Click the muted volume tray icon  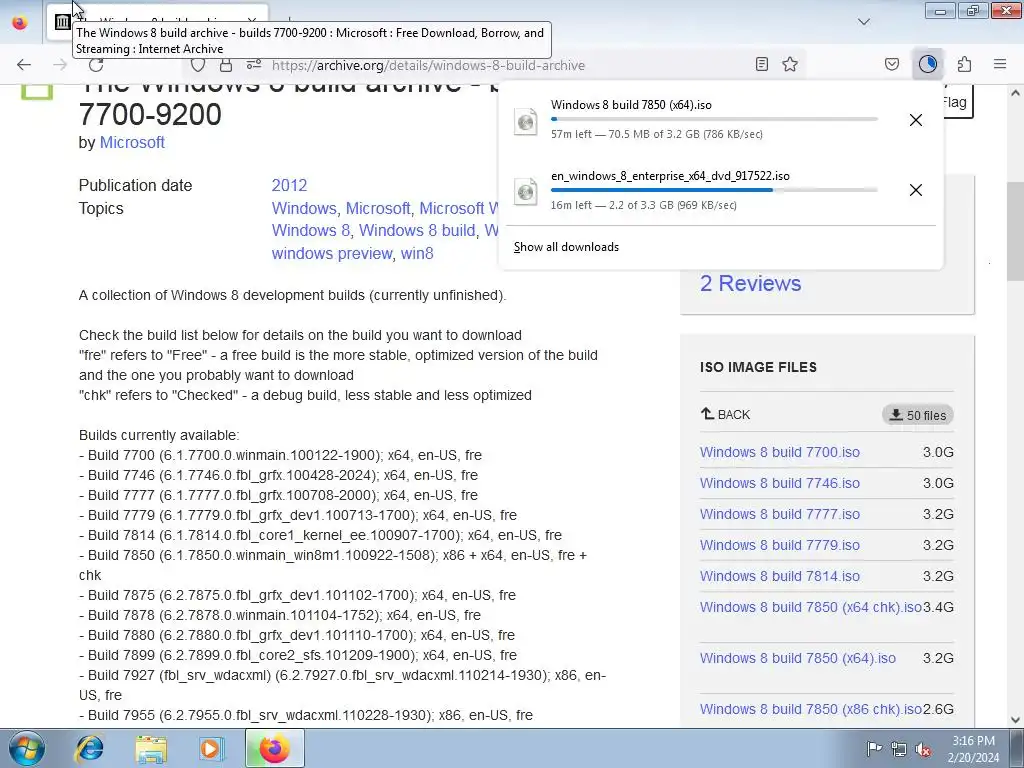pyautogui.click(x=923, y=749)
